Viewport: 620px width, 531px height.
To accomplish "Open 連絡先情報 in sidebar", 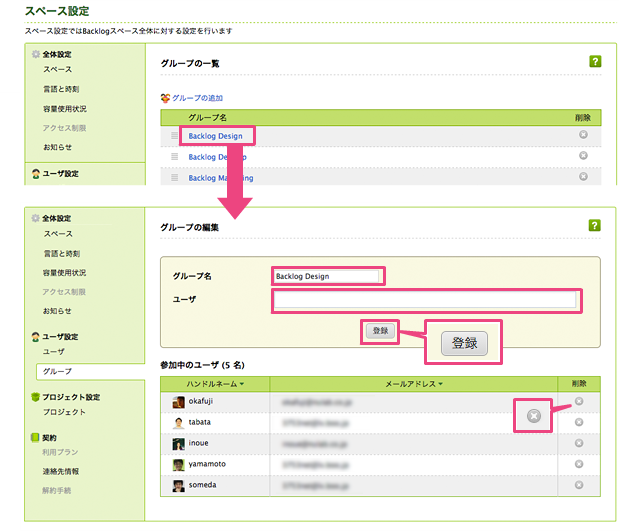I will point(61,471).
